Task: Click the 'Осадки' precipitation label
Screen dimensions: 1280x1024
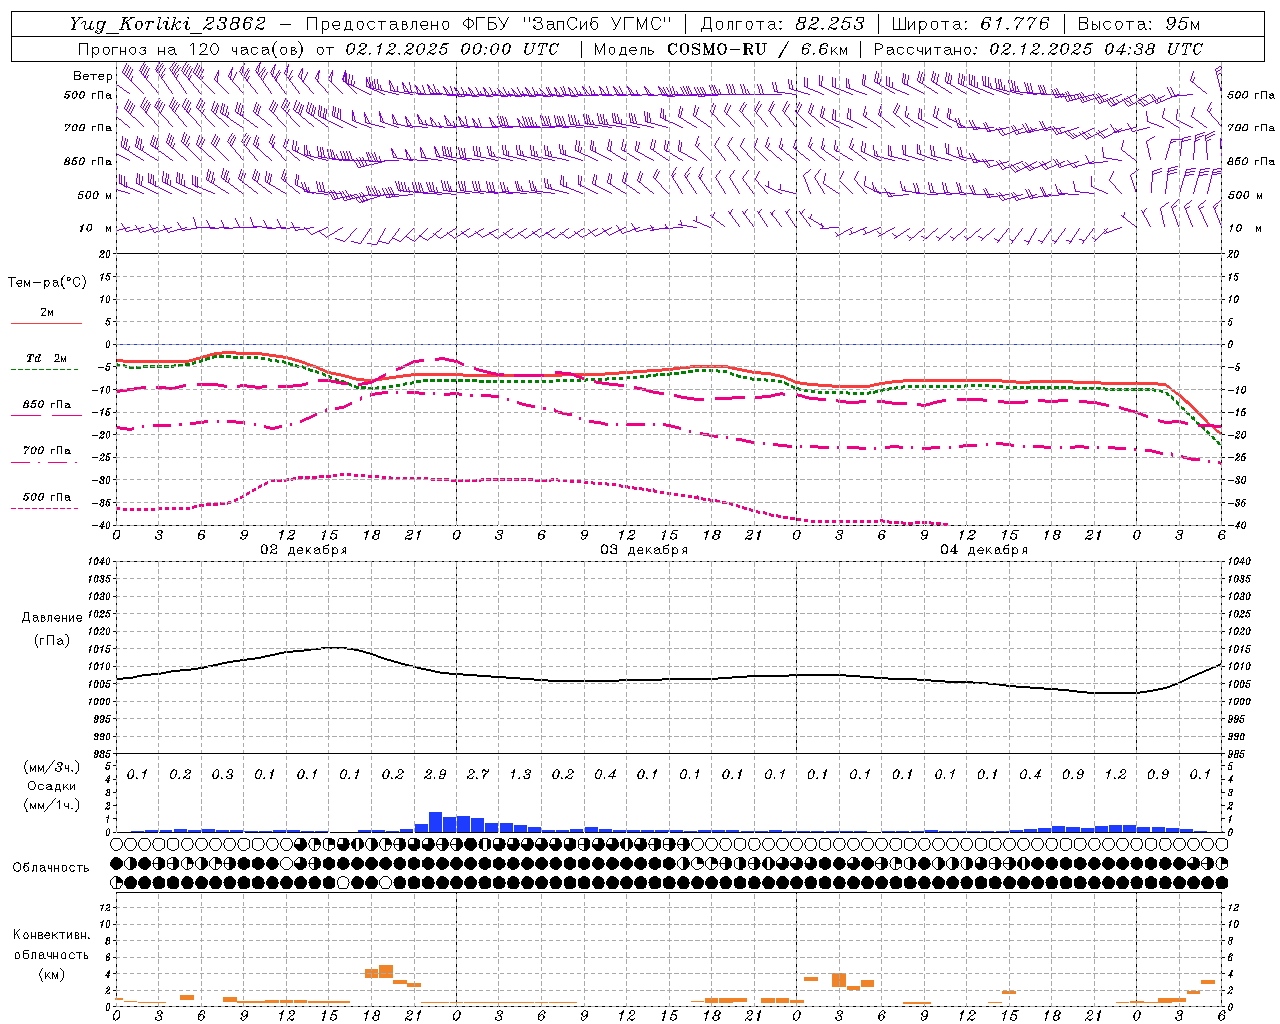Action: 52,786
